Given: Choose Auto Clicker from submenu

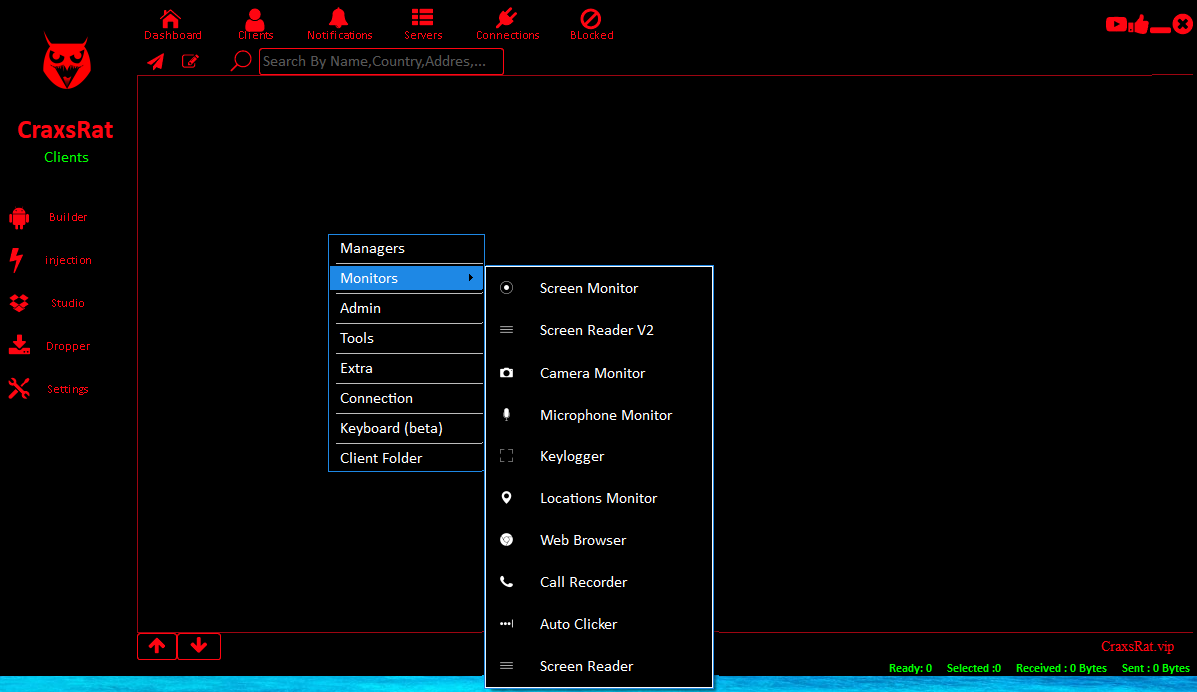Looking at the screenshot, I should pyautogui.click(x=599, y=624).
